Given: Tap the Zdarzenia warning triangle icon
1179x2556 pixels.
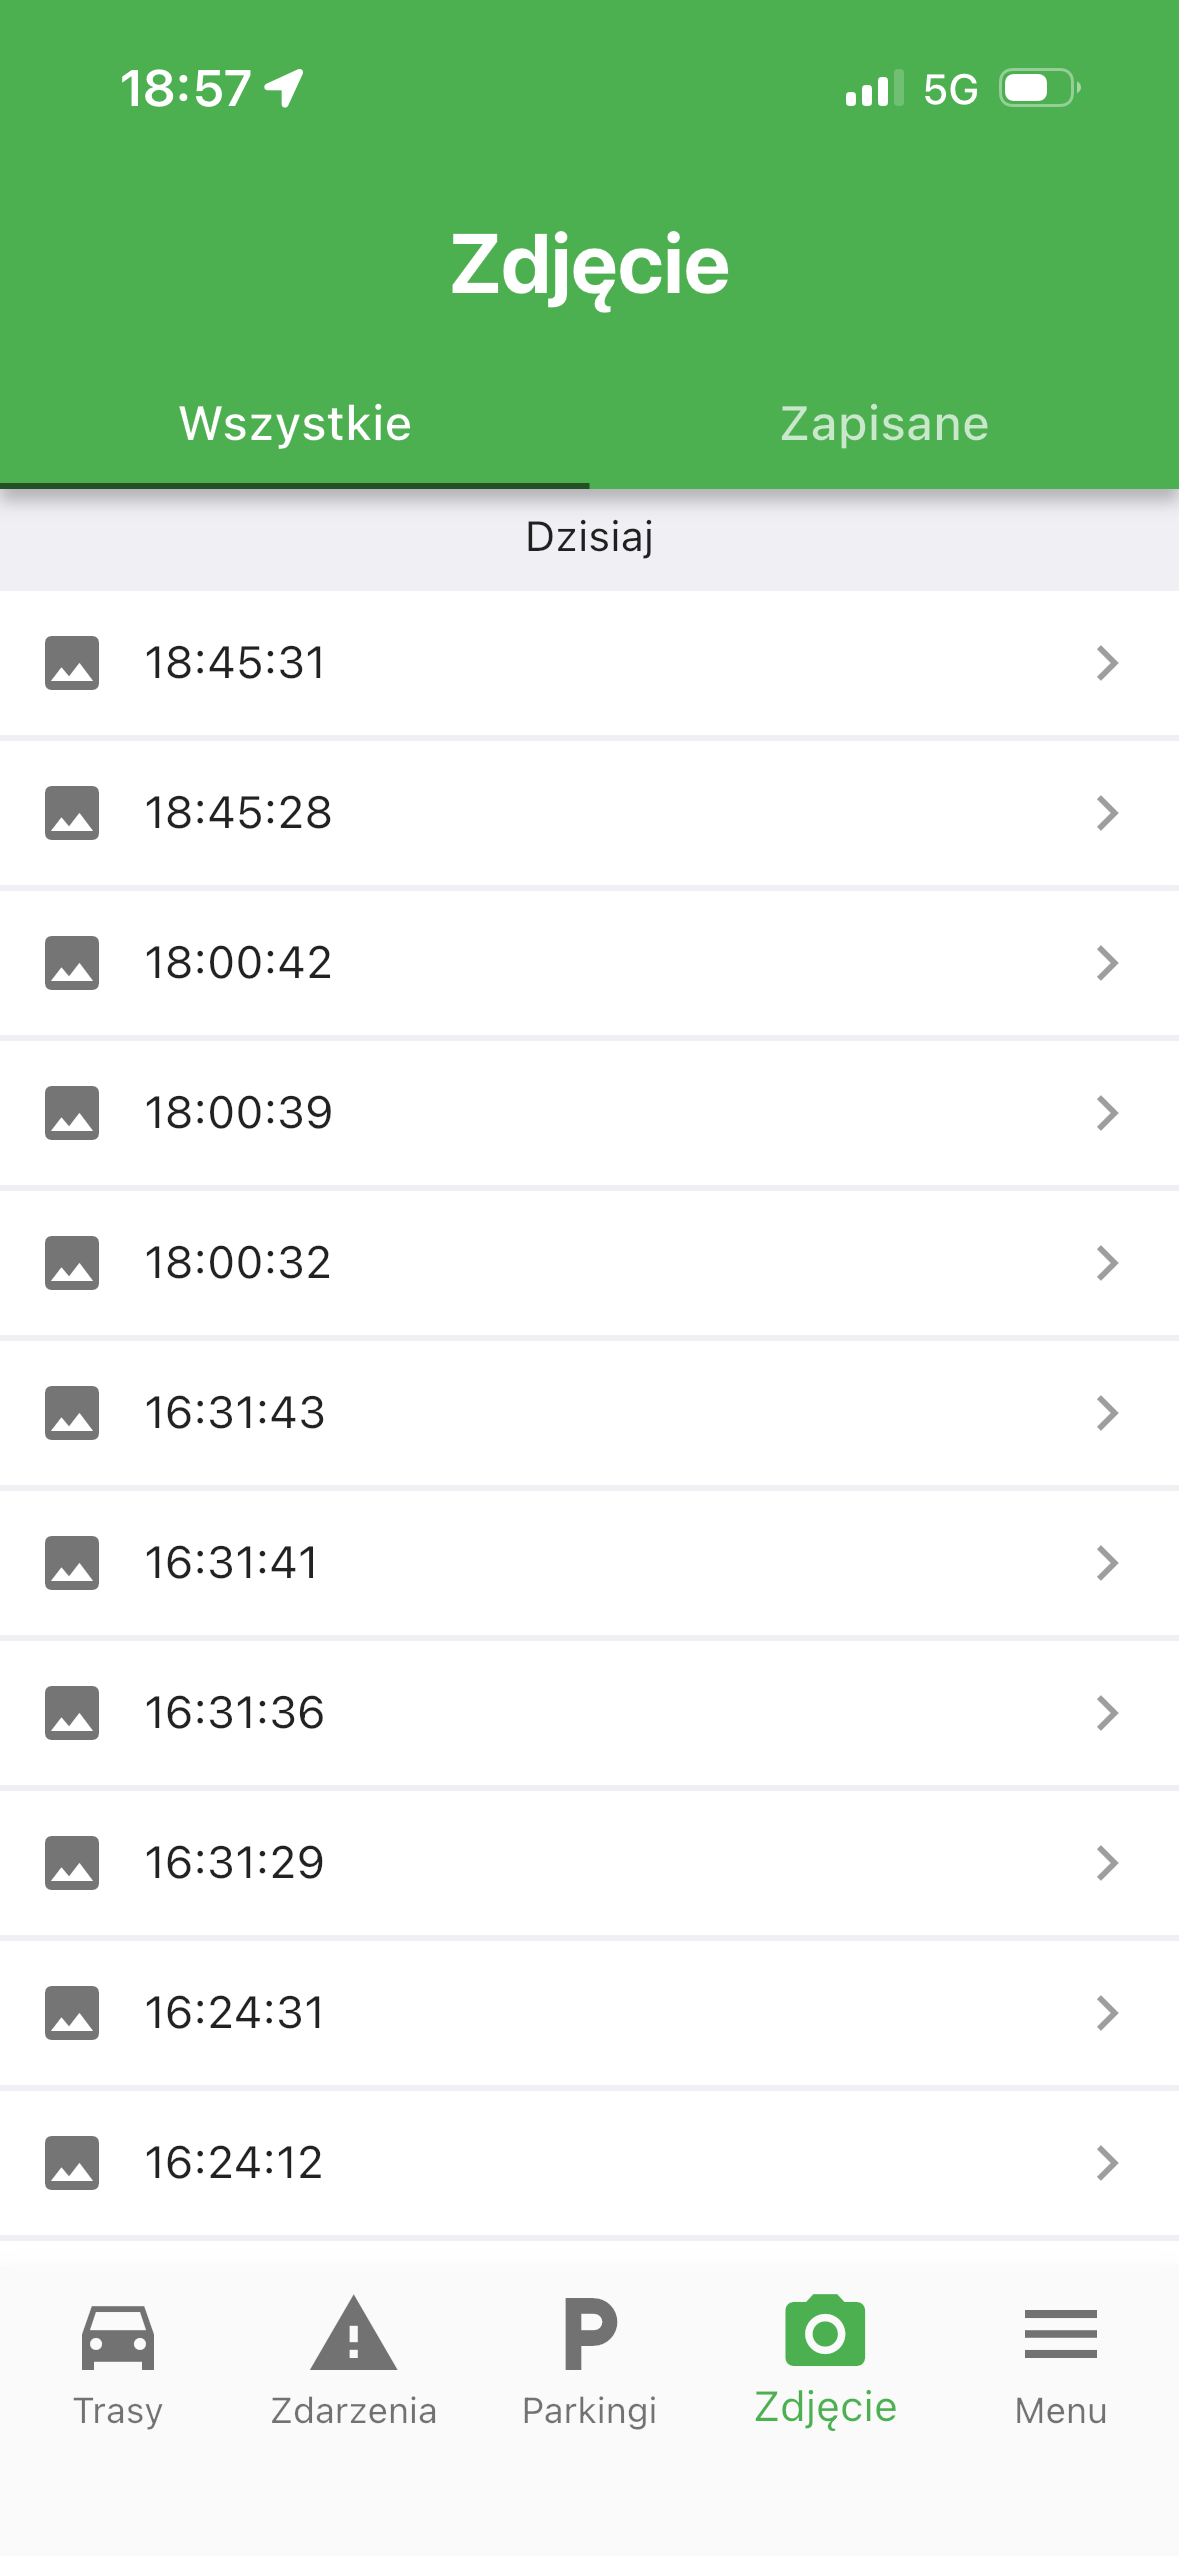Looking at the screenshot, I should (x=353, y=2334).
